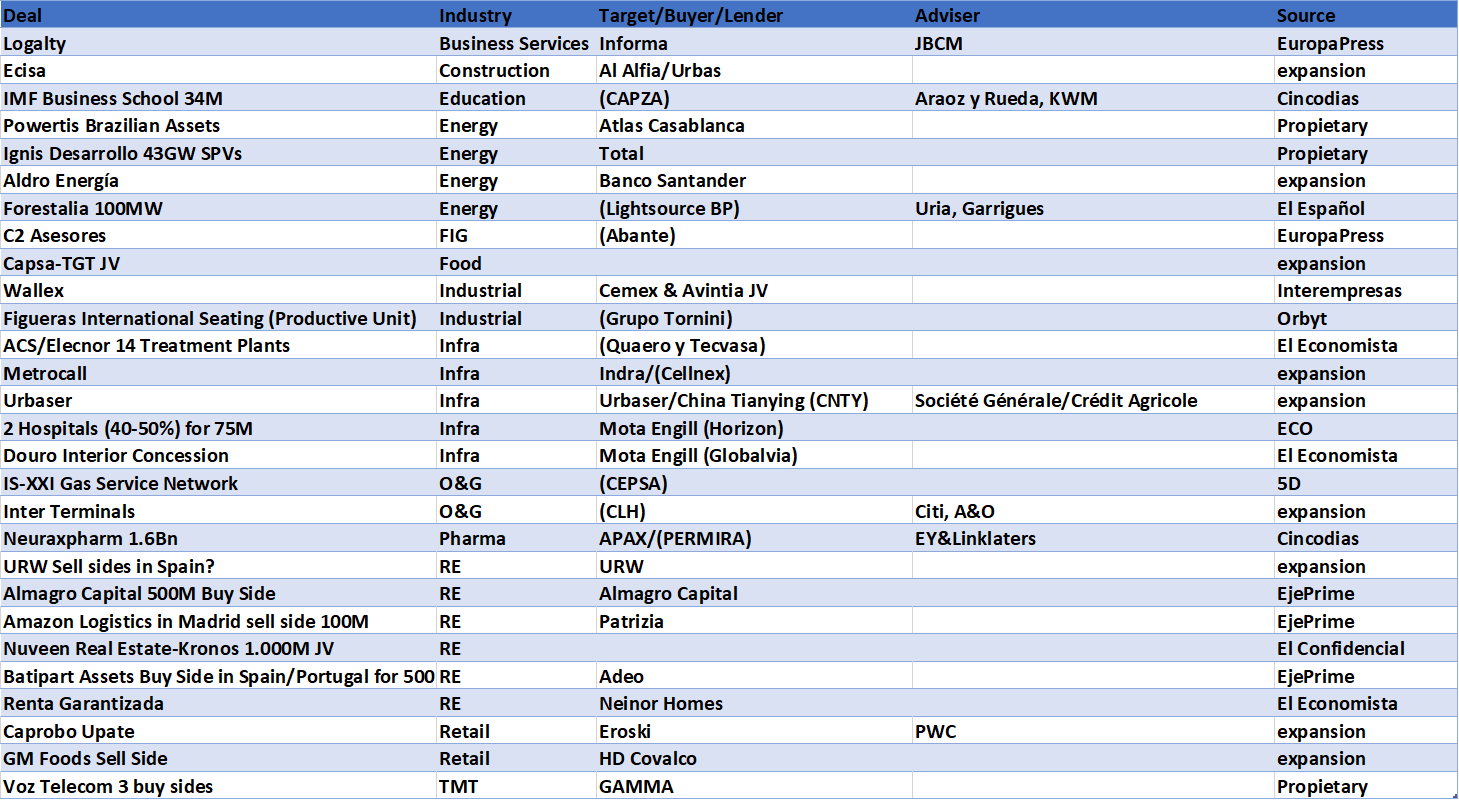Select the HD Covalco cell

(x=754, y=758)
